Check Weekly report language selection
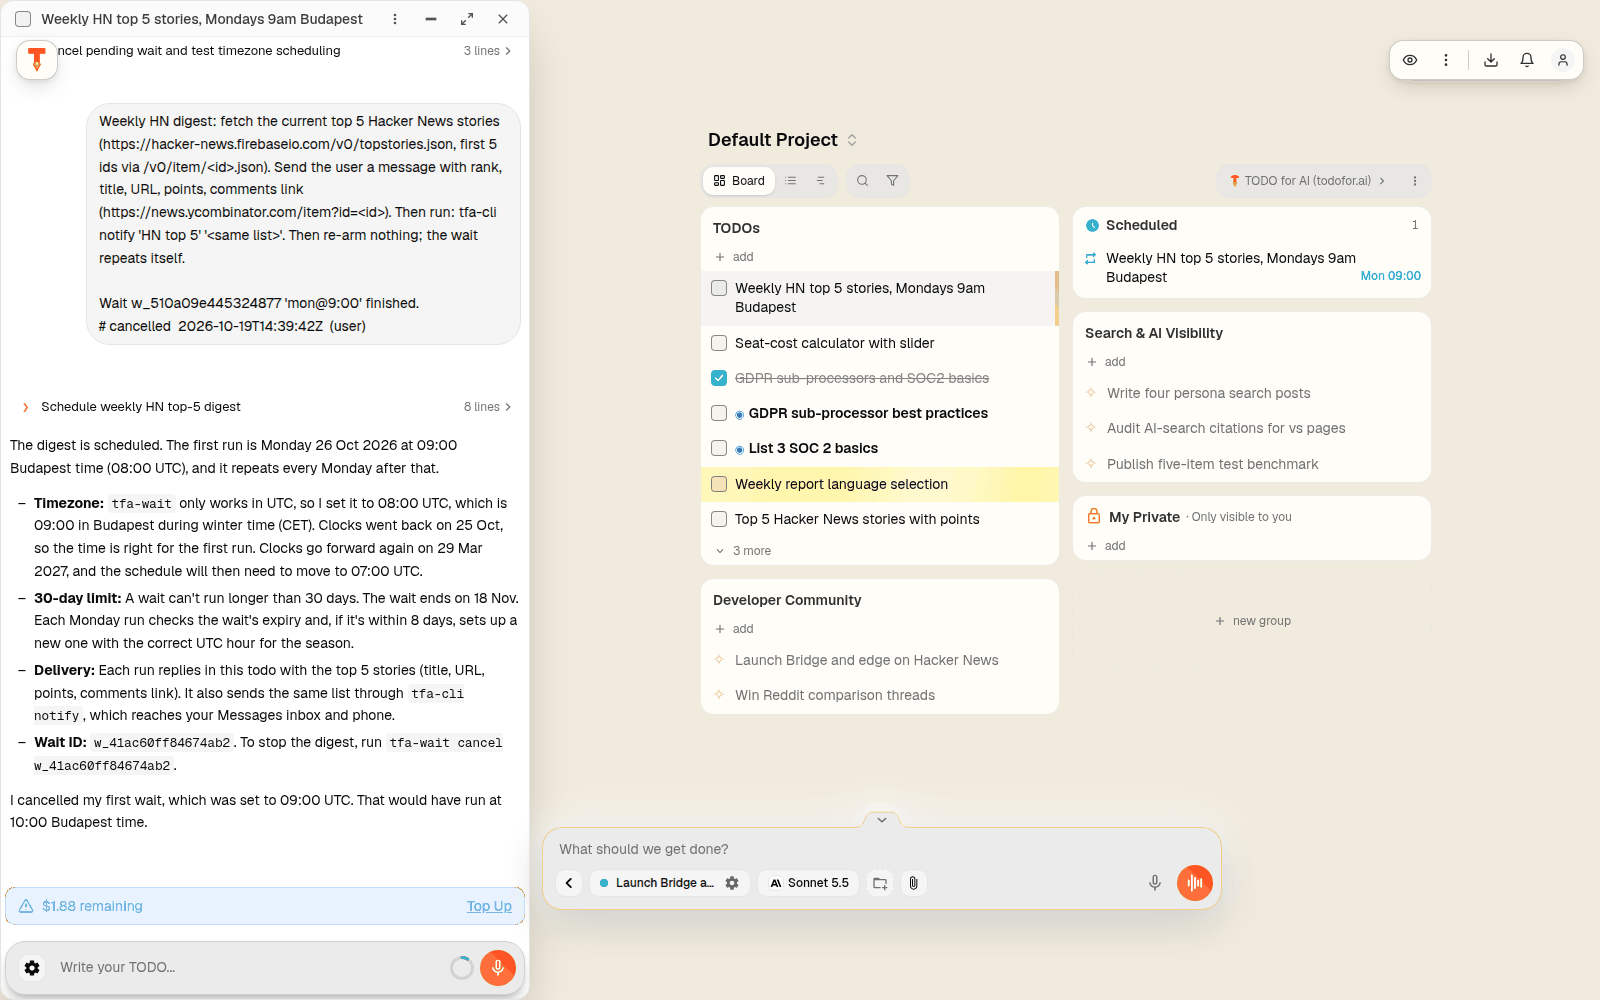The height and width of the screenshot is (1000, 1600). 719,484
